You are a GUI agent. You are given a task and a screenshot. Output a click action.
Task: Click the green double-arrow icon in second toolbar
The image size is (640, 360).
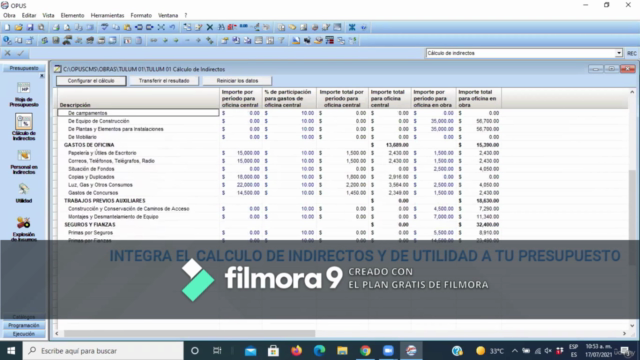tap(210, 40)
